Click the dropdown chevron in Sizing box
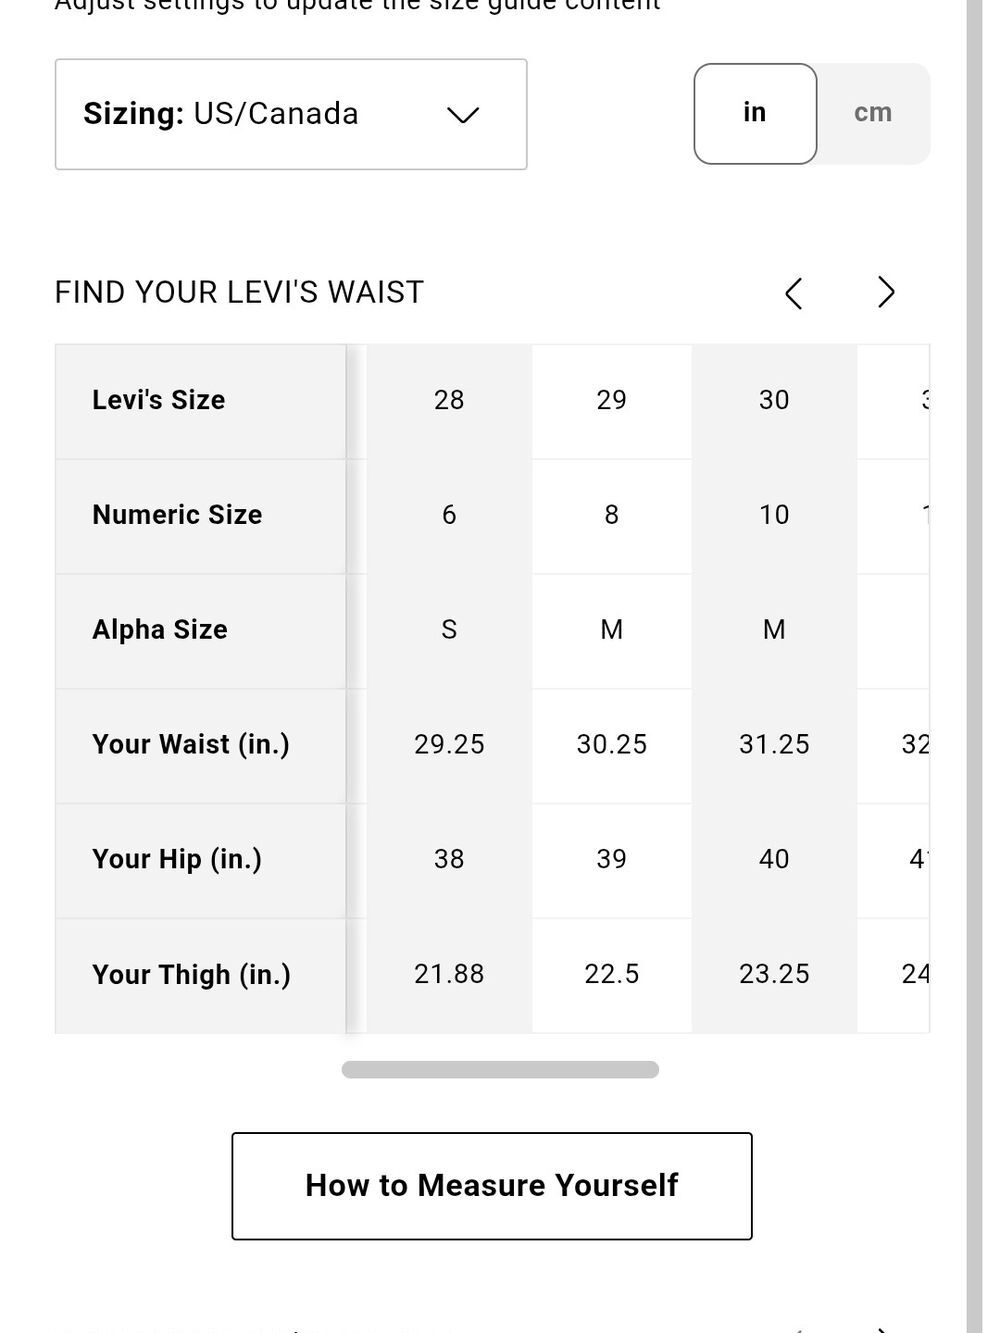This screenshot has width=1000, height=1333. coord(463,115)
